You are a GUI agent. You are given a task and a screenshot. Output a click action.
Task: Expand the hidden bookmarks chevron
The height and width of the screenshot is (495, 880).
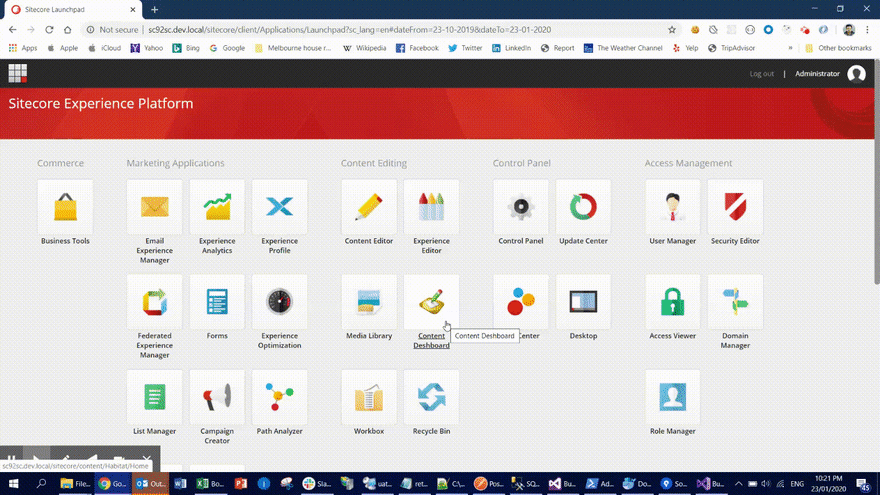click(x=790, y=48)
